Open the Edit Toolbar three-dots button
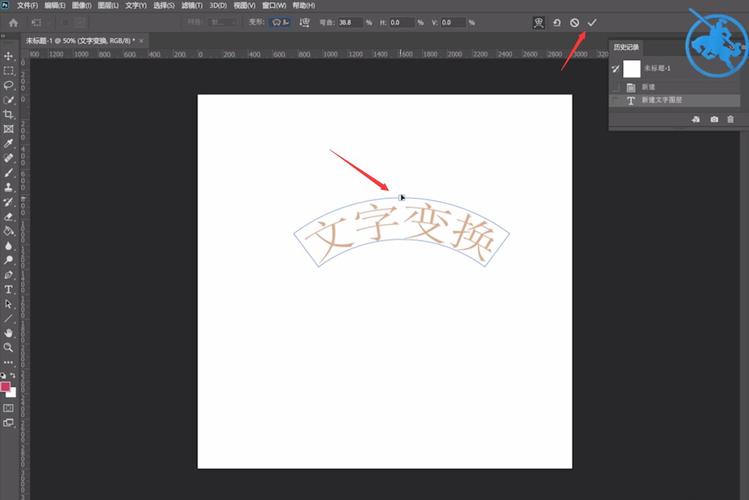This screenshot has width=749, height=500. (x=9, y=362)
